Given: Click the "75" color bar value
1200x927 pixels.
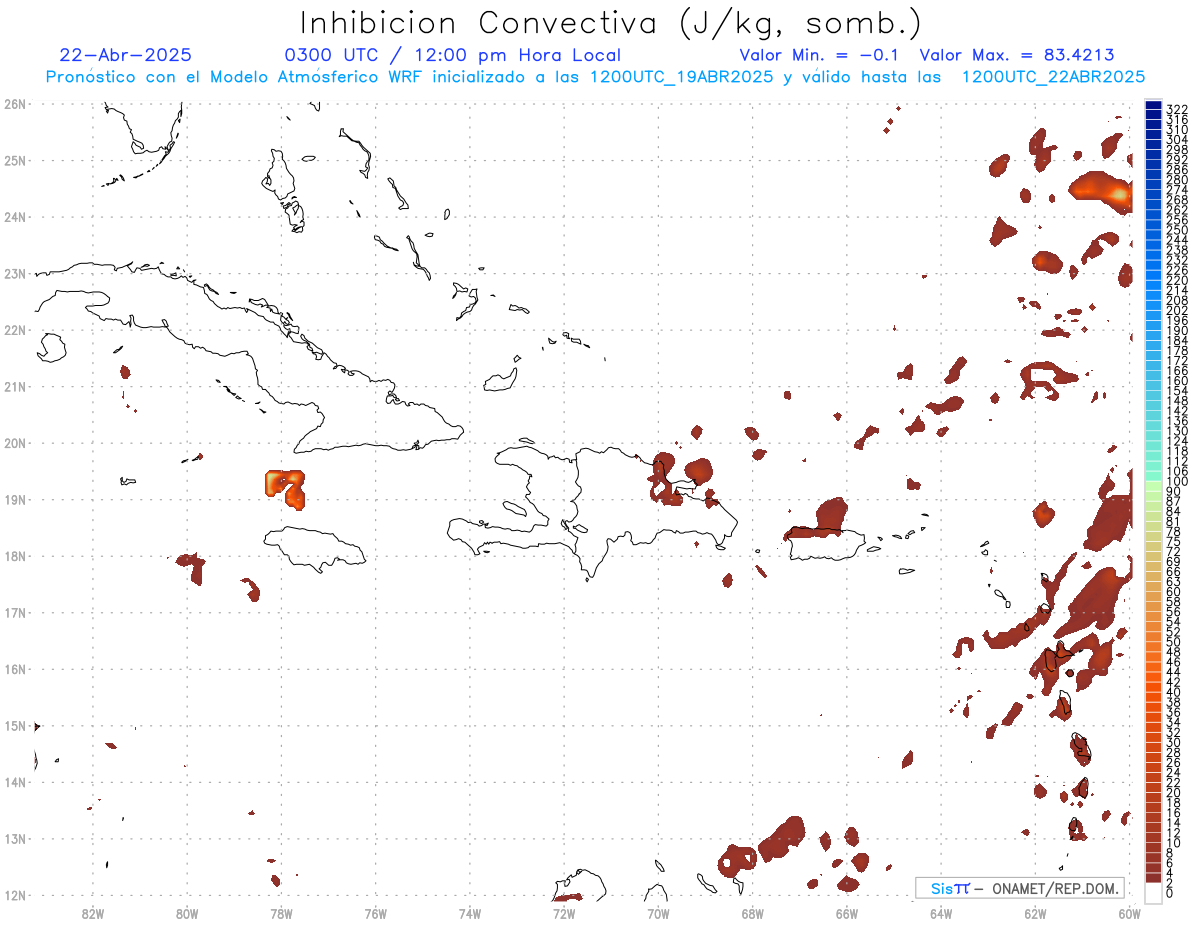Looking at the screenshot, I should [x=1173, y=542].
